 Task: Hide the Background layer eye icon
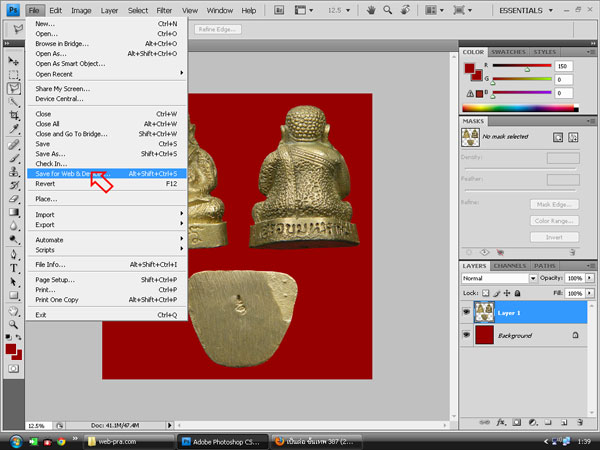pyautogui.click(x=466, y=335)
